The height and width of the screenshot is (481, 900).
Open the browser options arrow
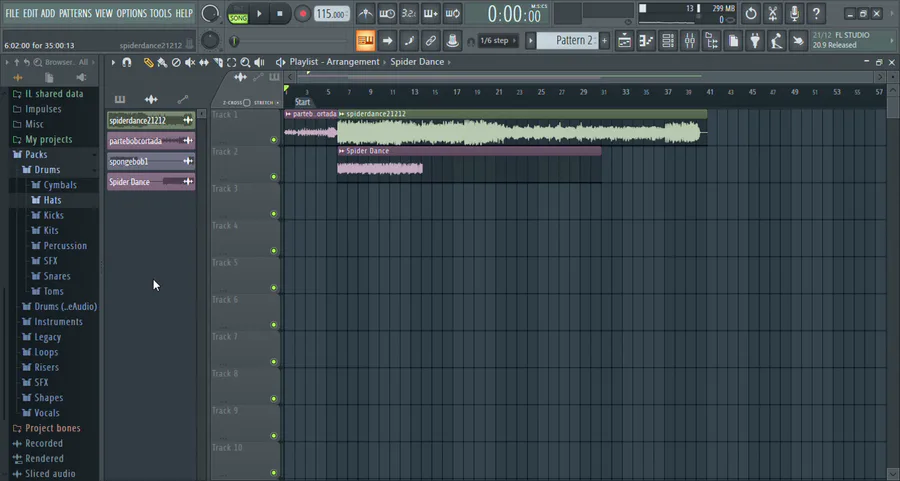(7, 62)
